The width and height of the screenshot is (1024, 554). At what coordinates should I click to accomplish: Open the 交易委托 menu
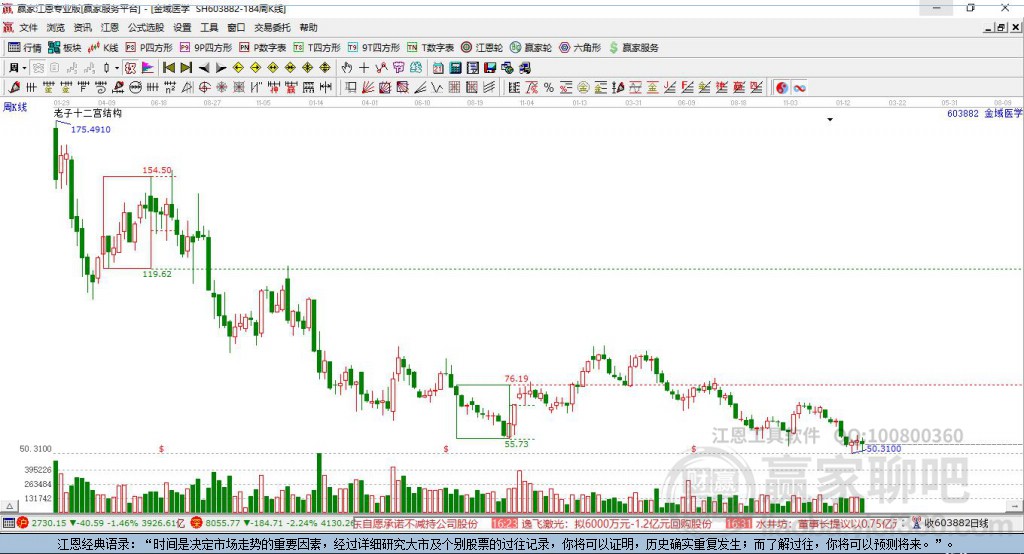click(x=272, y=27)
